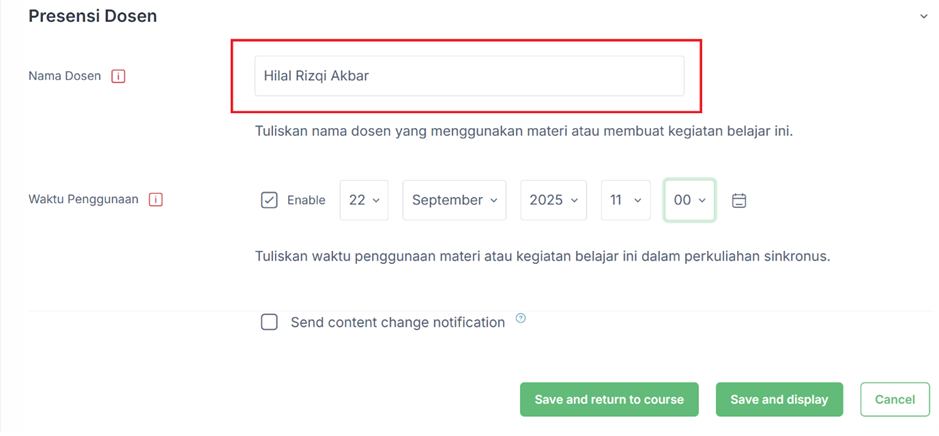Screen dimensions: 939x436
Task: Cancel the form changes
Action: click(x=894, y=399)
